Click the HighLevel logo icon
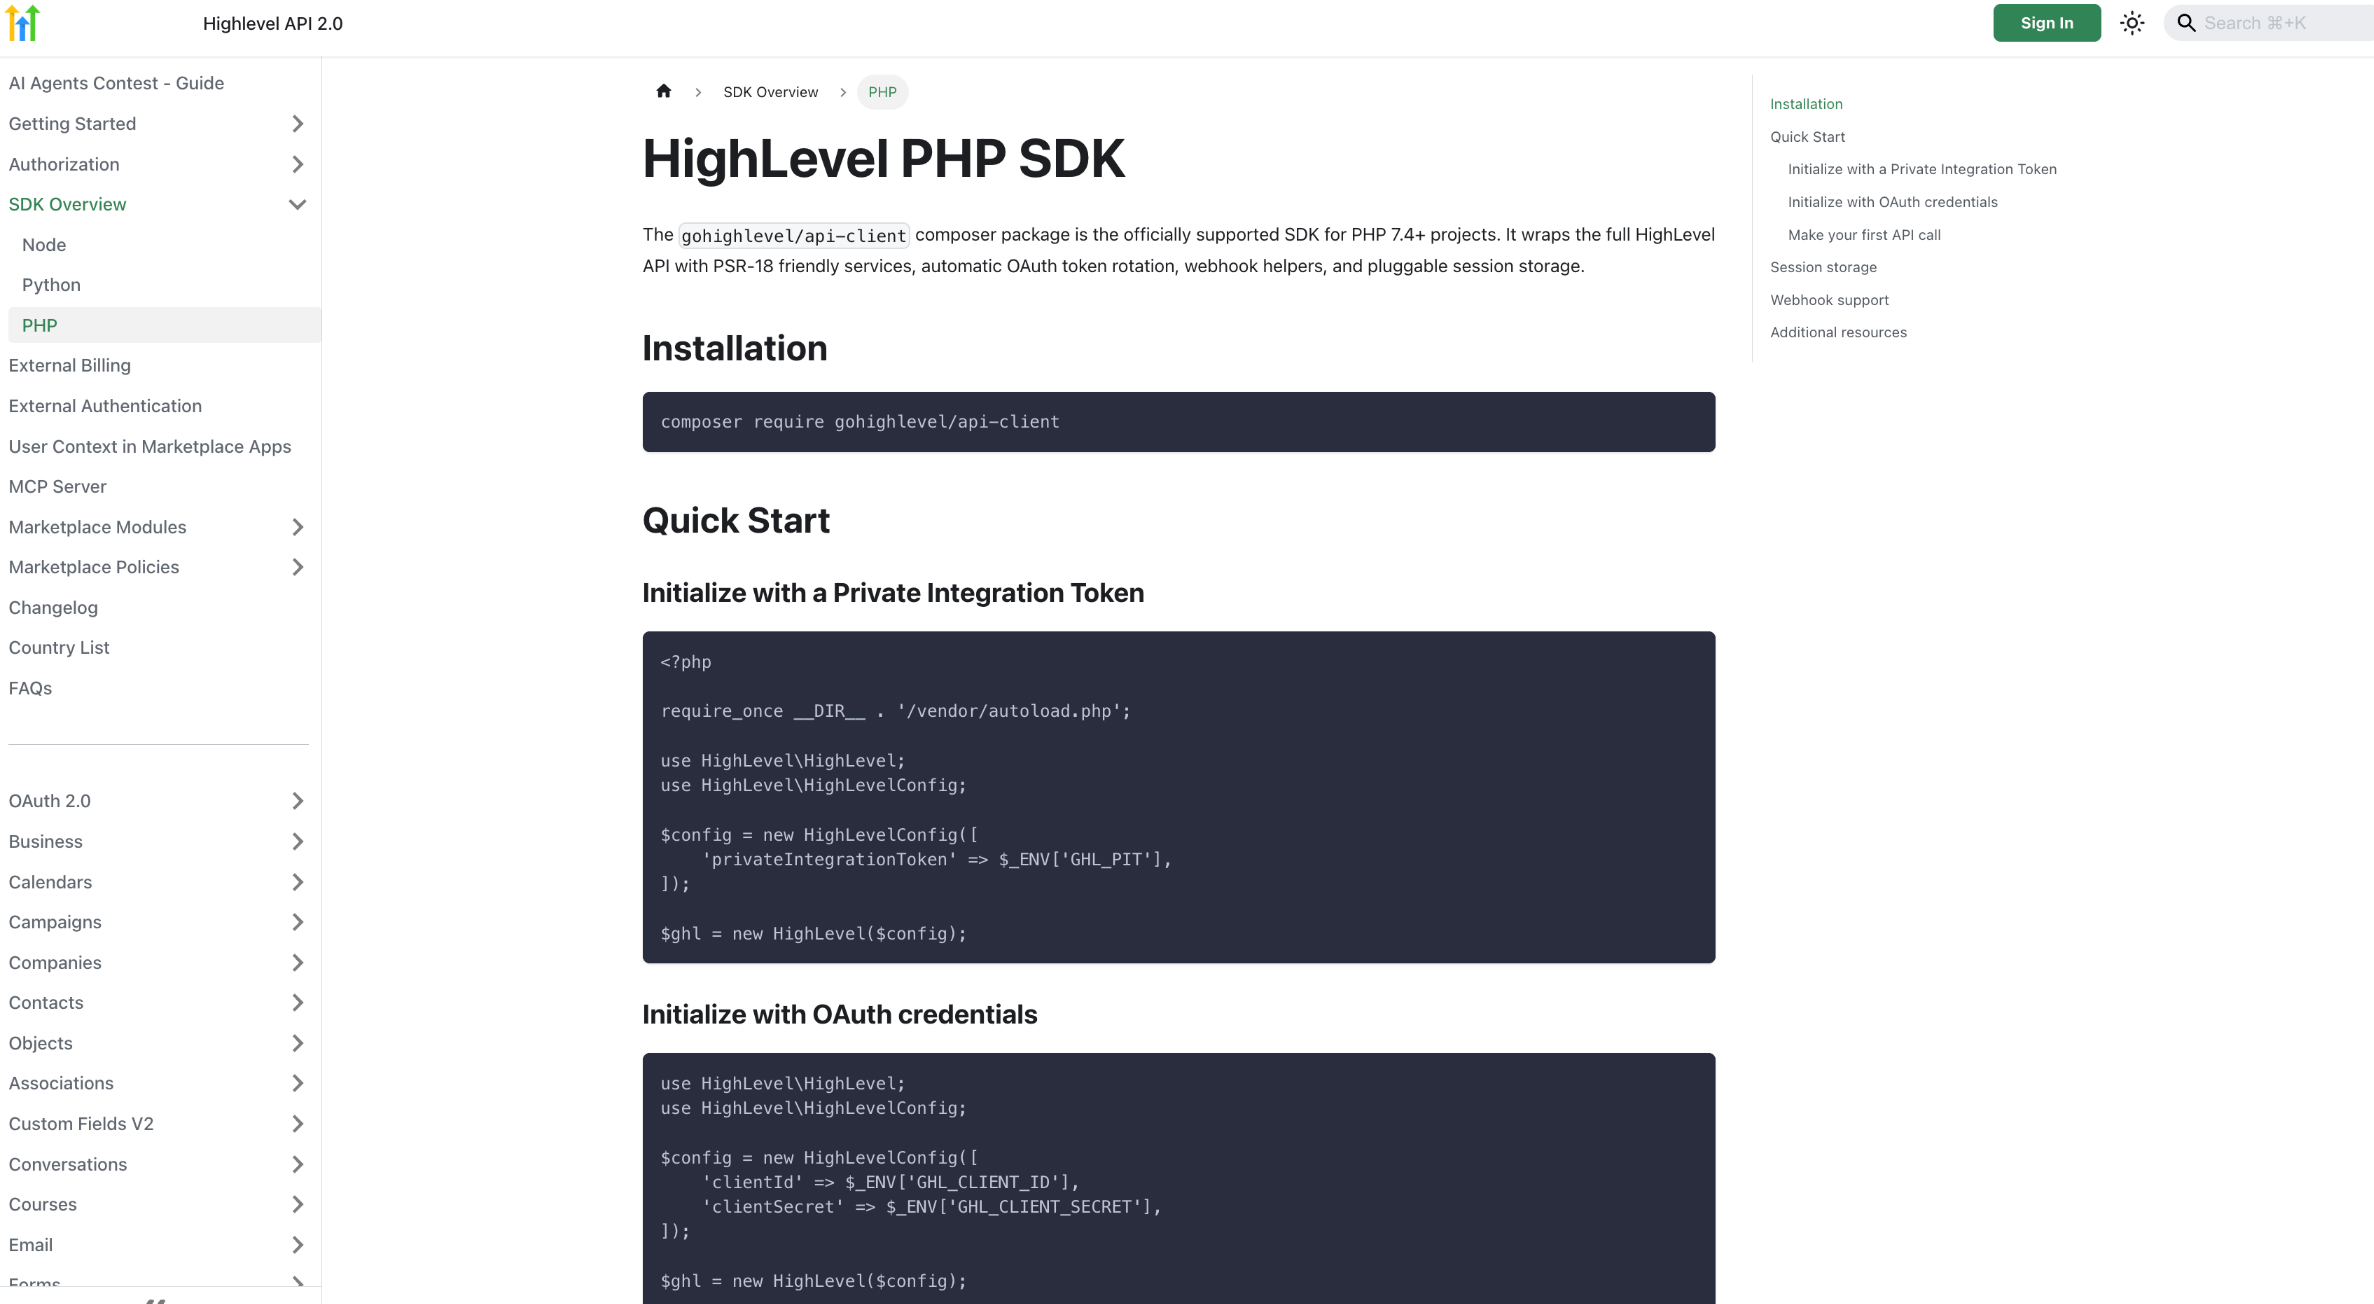This screenshot has height=1304, width=2374. pos(23,23)
